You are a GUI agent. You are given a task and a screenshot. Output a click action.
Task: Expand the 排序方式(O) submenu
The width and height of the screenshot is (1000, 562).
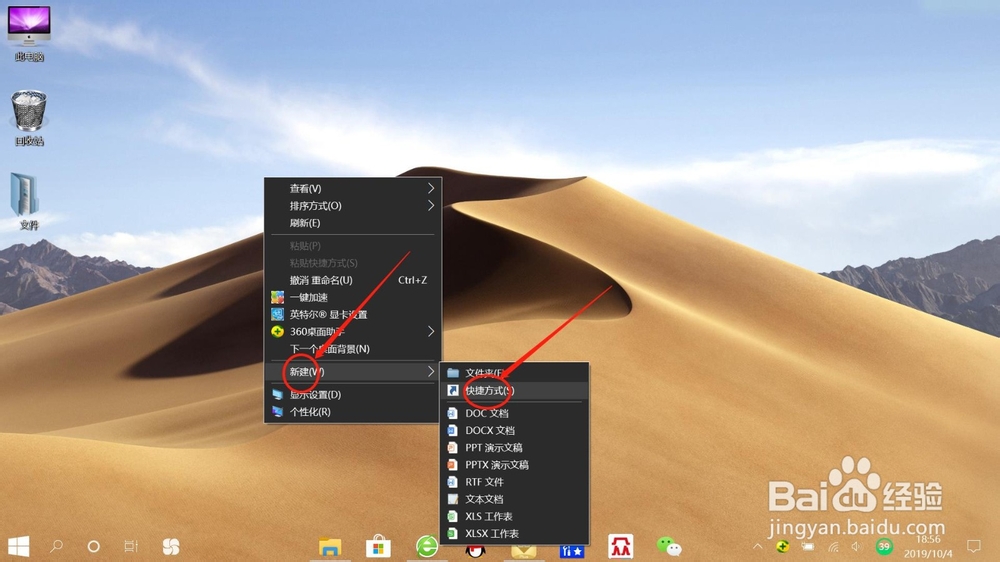coord(353,205)
